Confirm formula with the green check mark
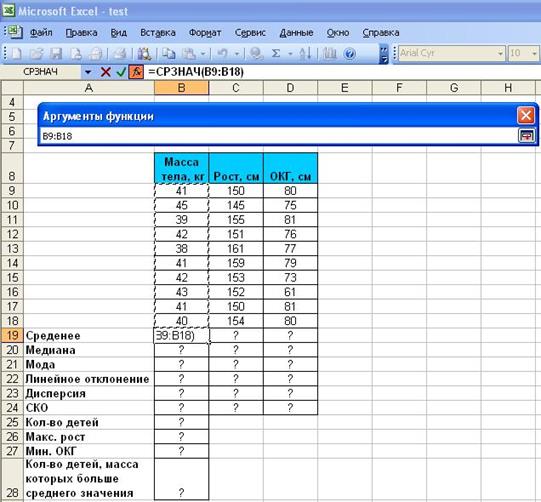Image resolution: width=541 pixels, height=502 pixels. coord(121,72)
